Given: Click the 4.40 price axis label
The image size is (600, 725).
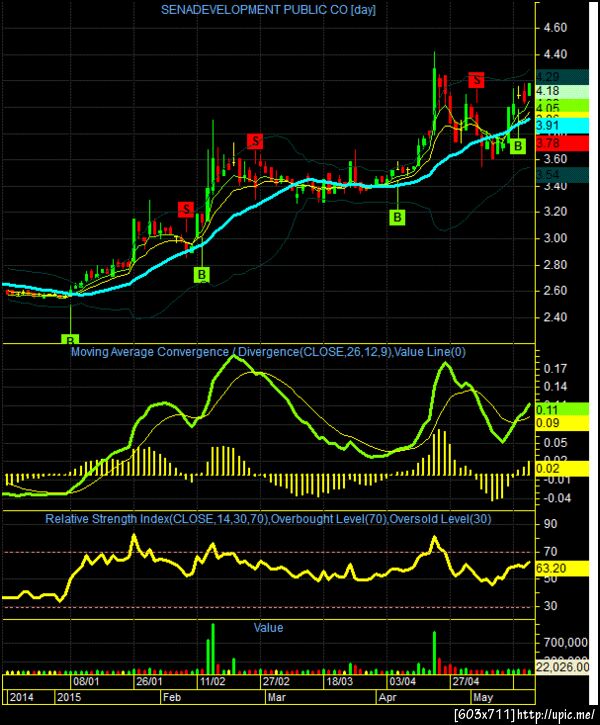Looking at the screenshot, I should (x=553, y=55).
